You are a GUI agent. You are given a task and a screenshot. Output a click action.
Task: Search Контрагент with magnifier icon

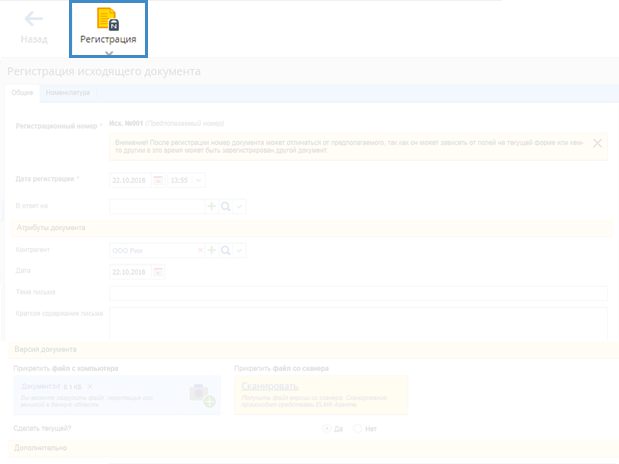coord(225,250)
